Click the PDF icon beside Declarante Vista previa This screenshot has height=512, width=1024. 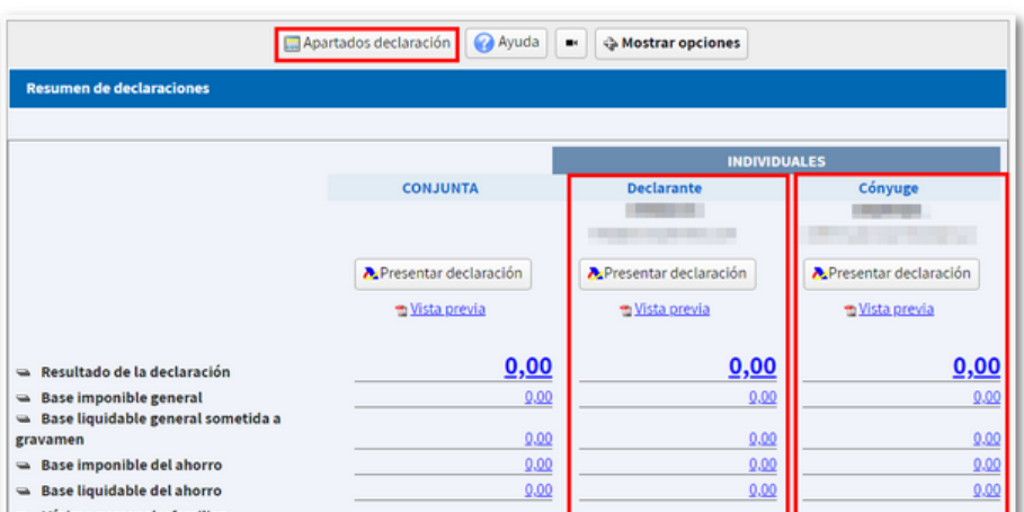(626, 310)
